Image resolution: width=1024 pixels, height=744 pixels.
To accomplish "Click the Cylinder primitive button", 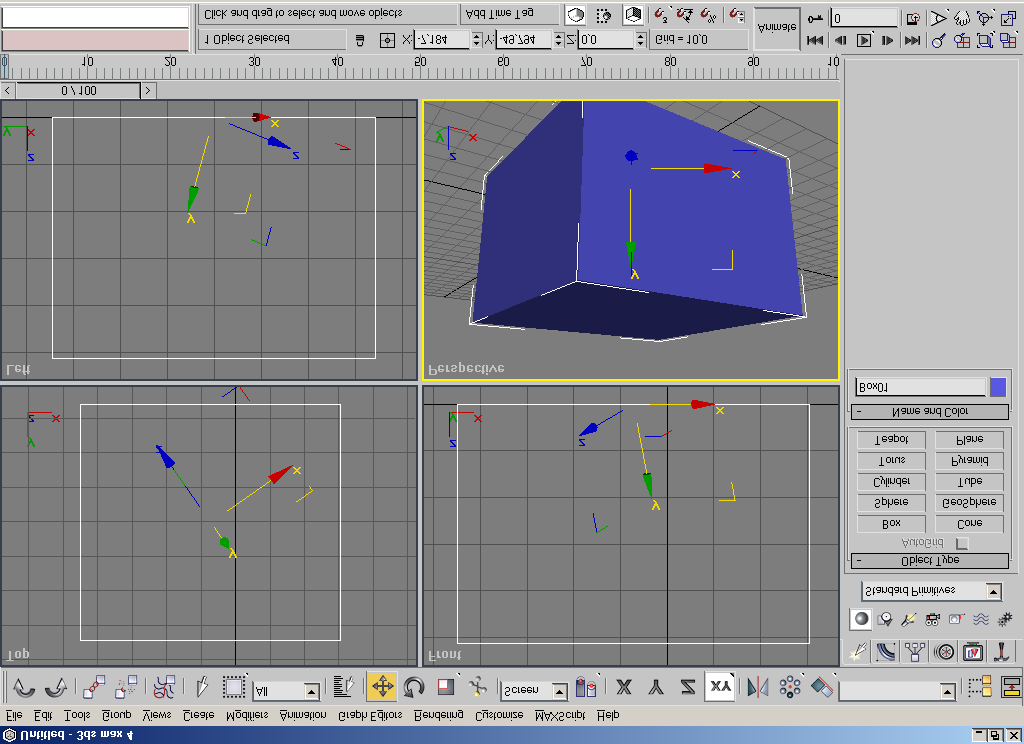I will point(891,481).
